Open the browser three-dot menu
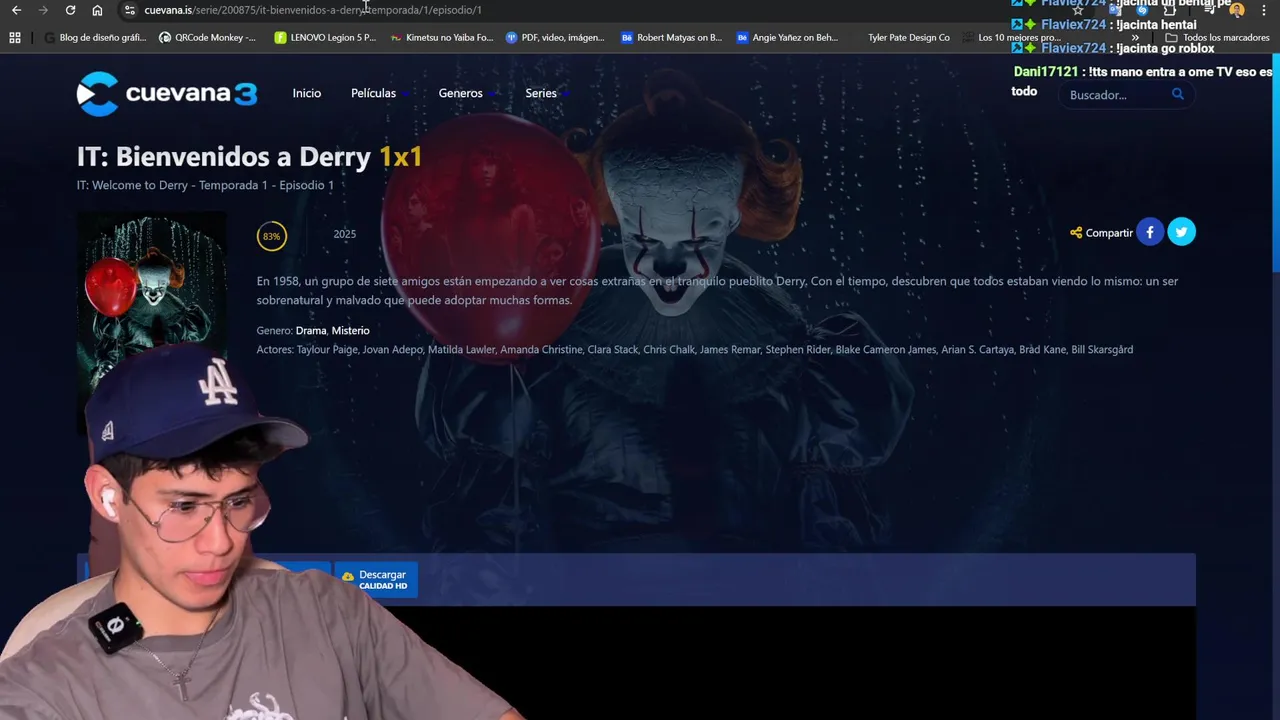This screenshot has width=1280, height=720. [x=1263, y=10]
